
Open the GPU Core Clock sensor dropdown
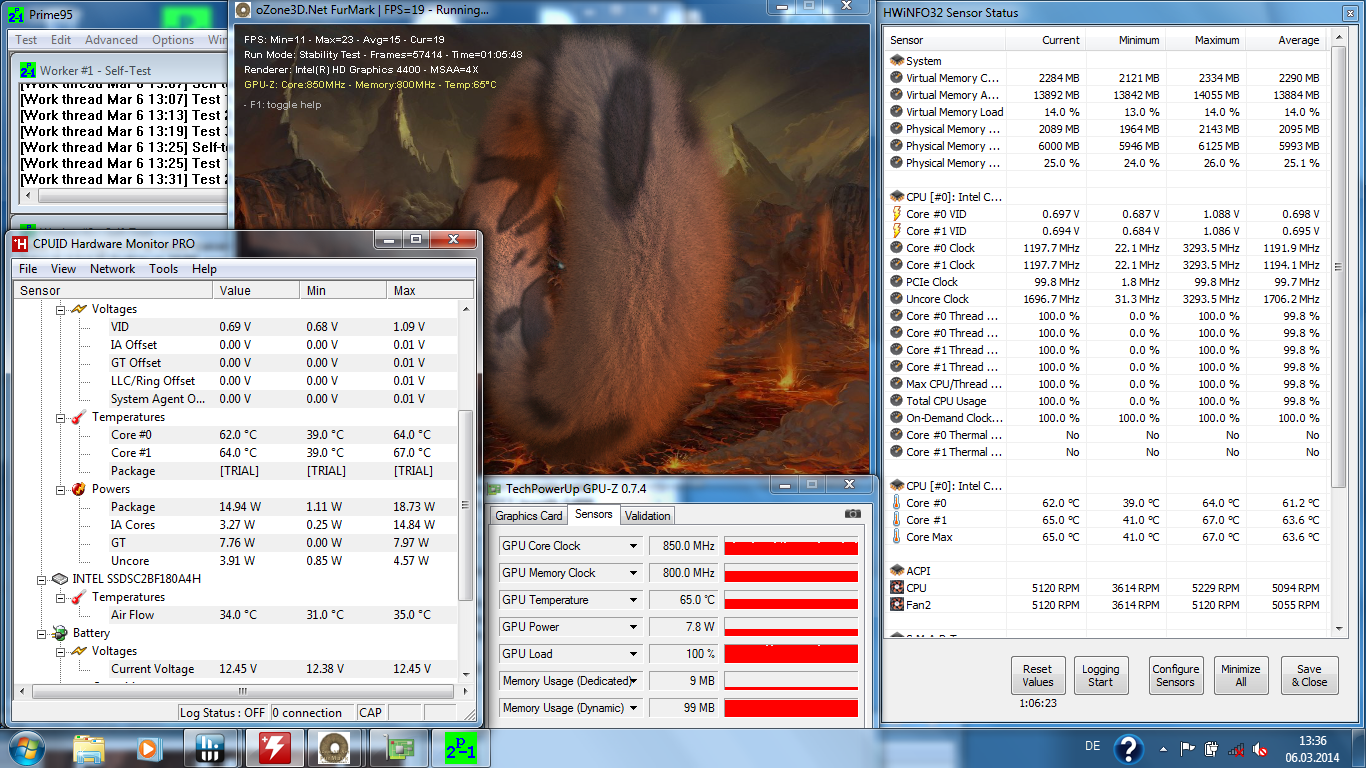(633, 546)
